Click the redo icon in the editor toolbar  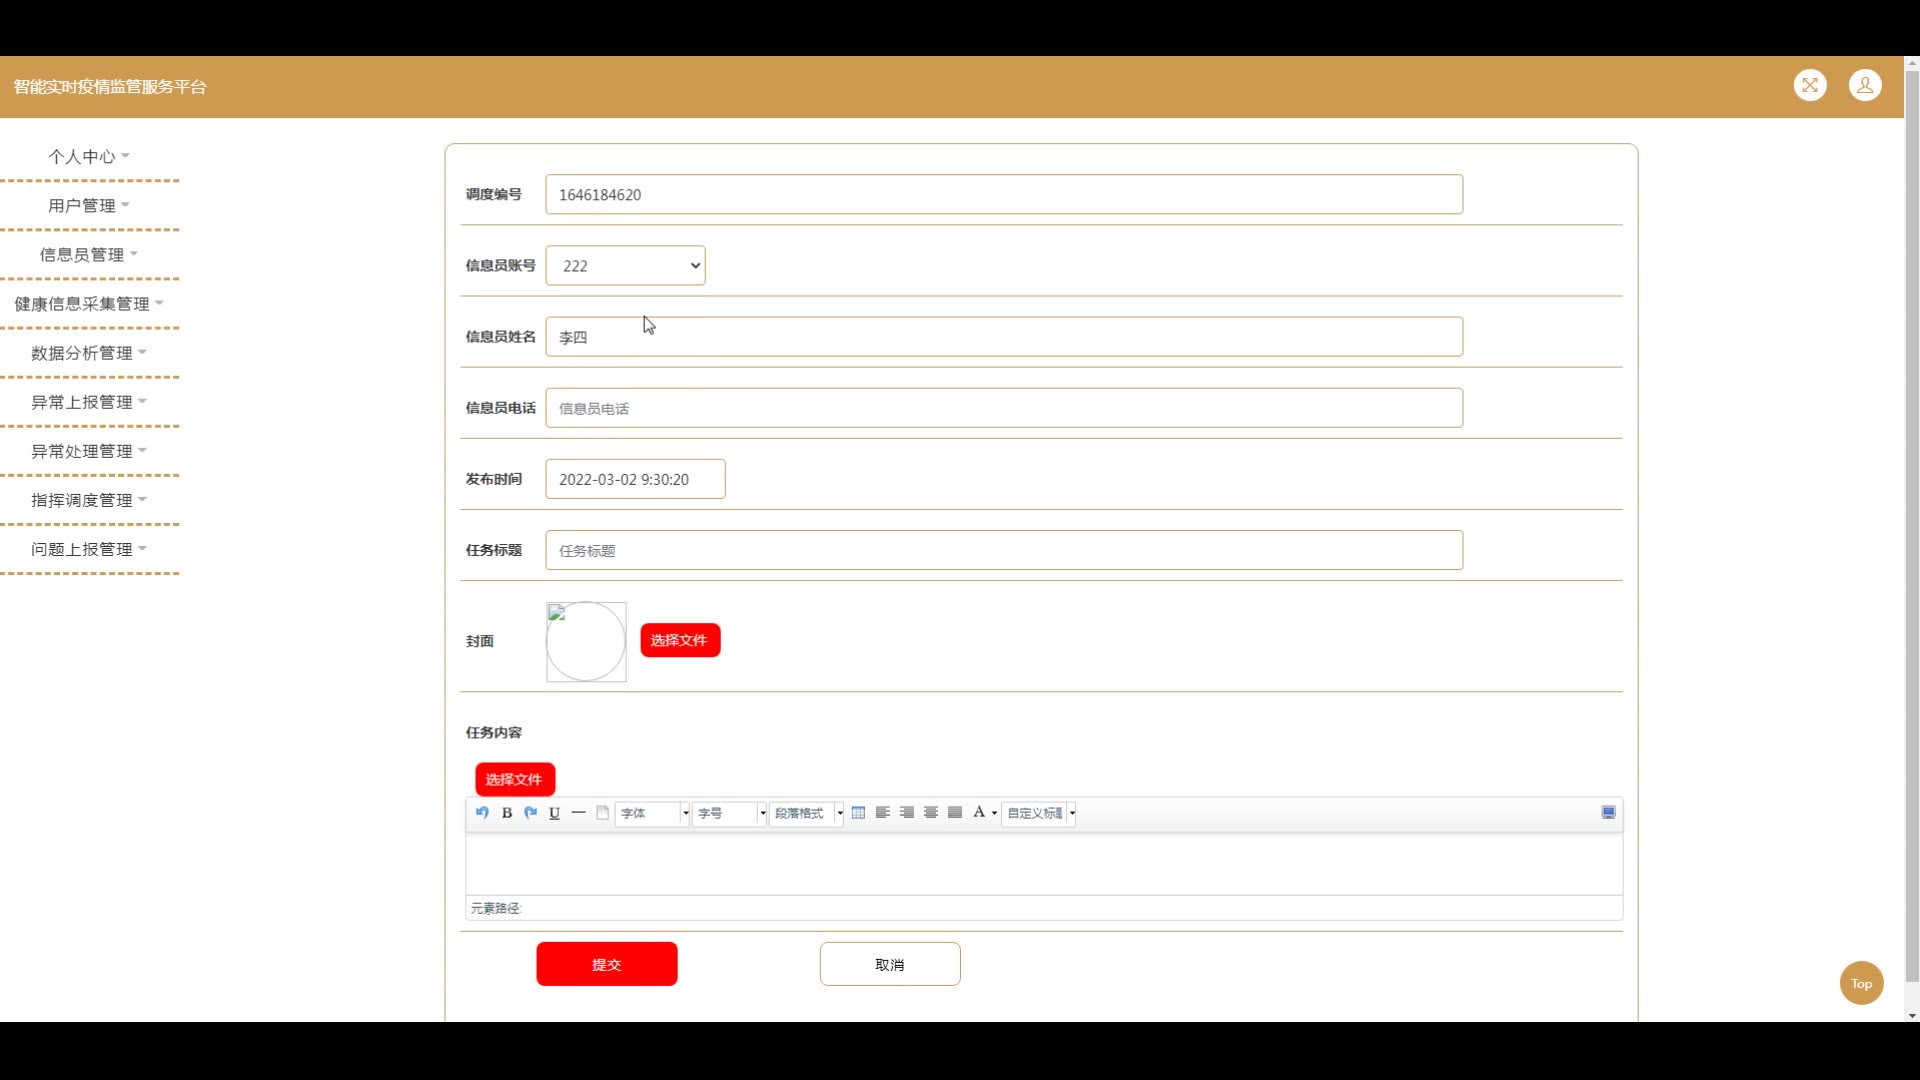(x=531, y=813)
